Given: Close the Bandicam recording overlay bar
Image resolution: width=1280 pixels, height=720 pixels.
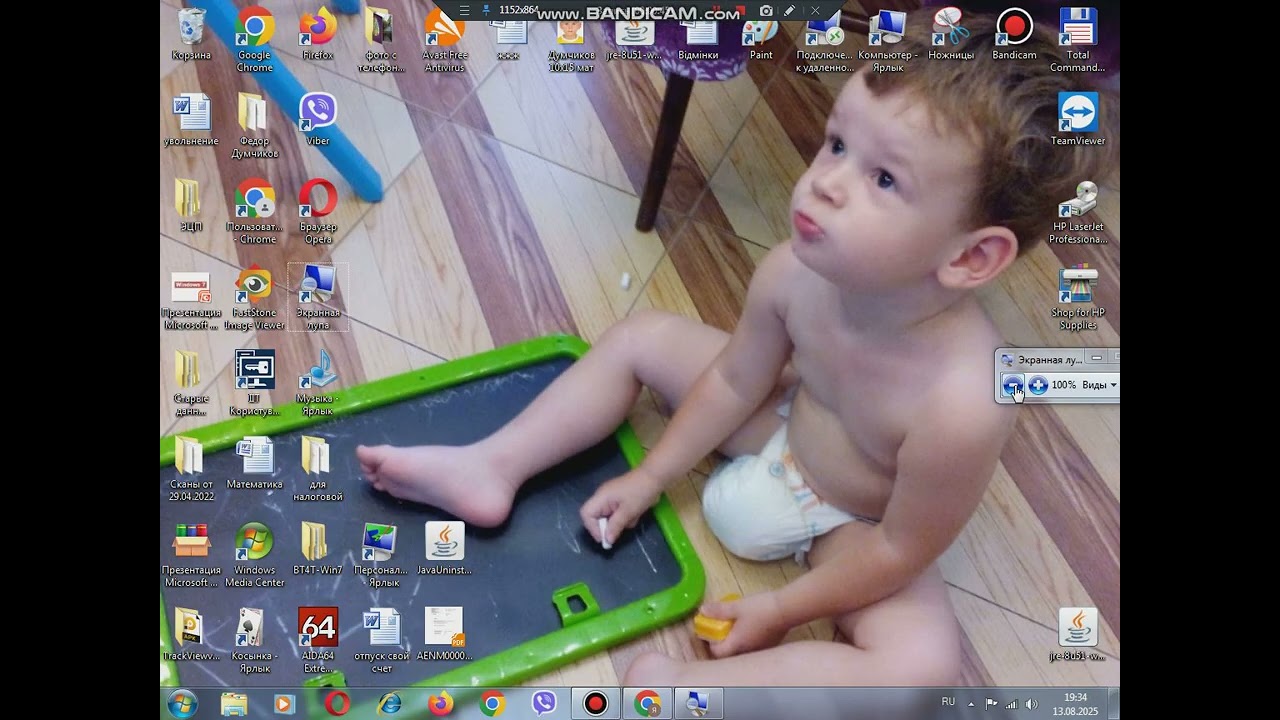Looking at the screenshot, I should pyautogui.click(x=815, y=10).
